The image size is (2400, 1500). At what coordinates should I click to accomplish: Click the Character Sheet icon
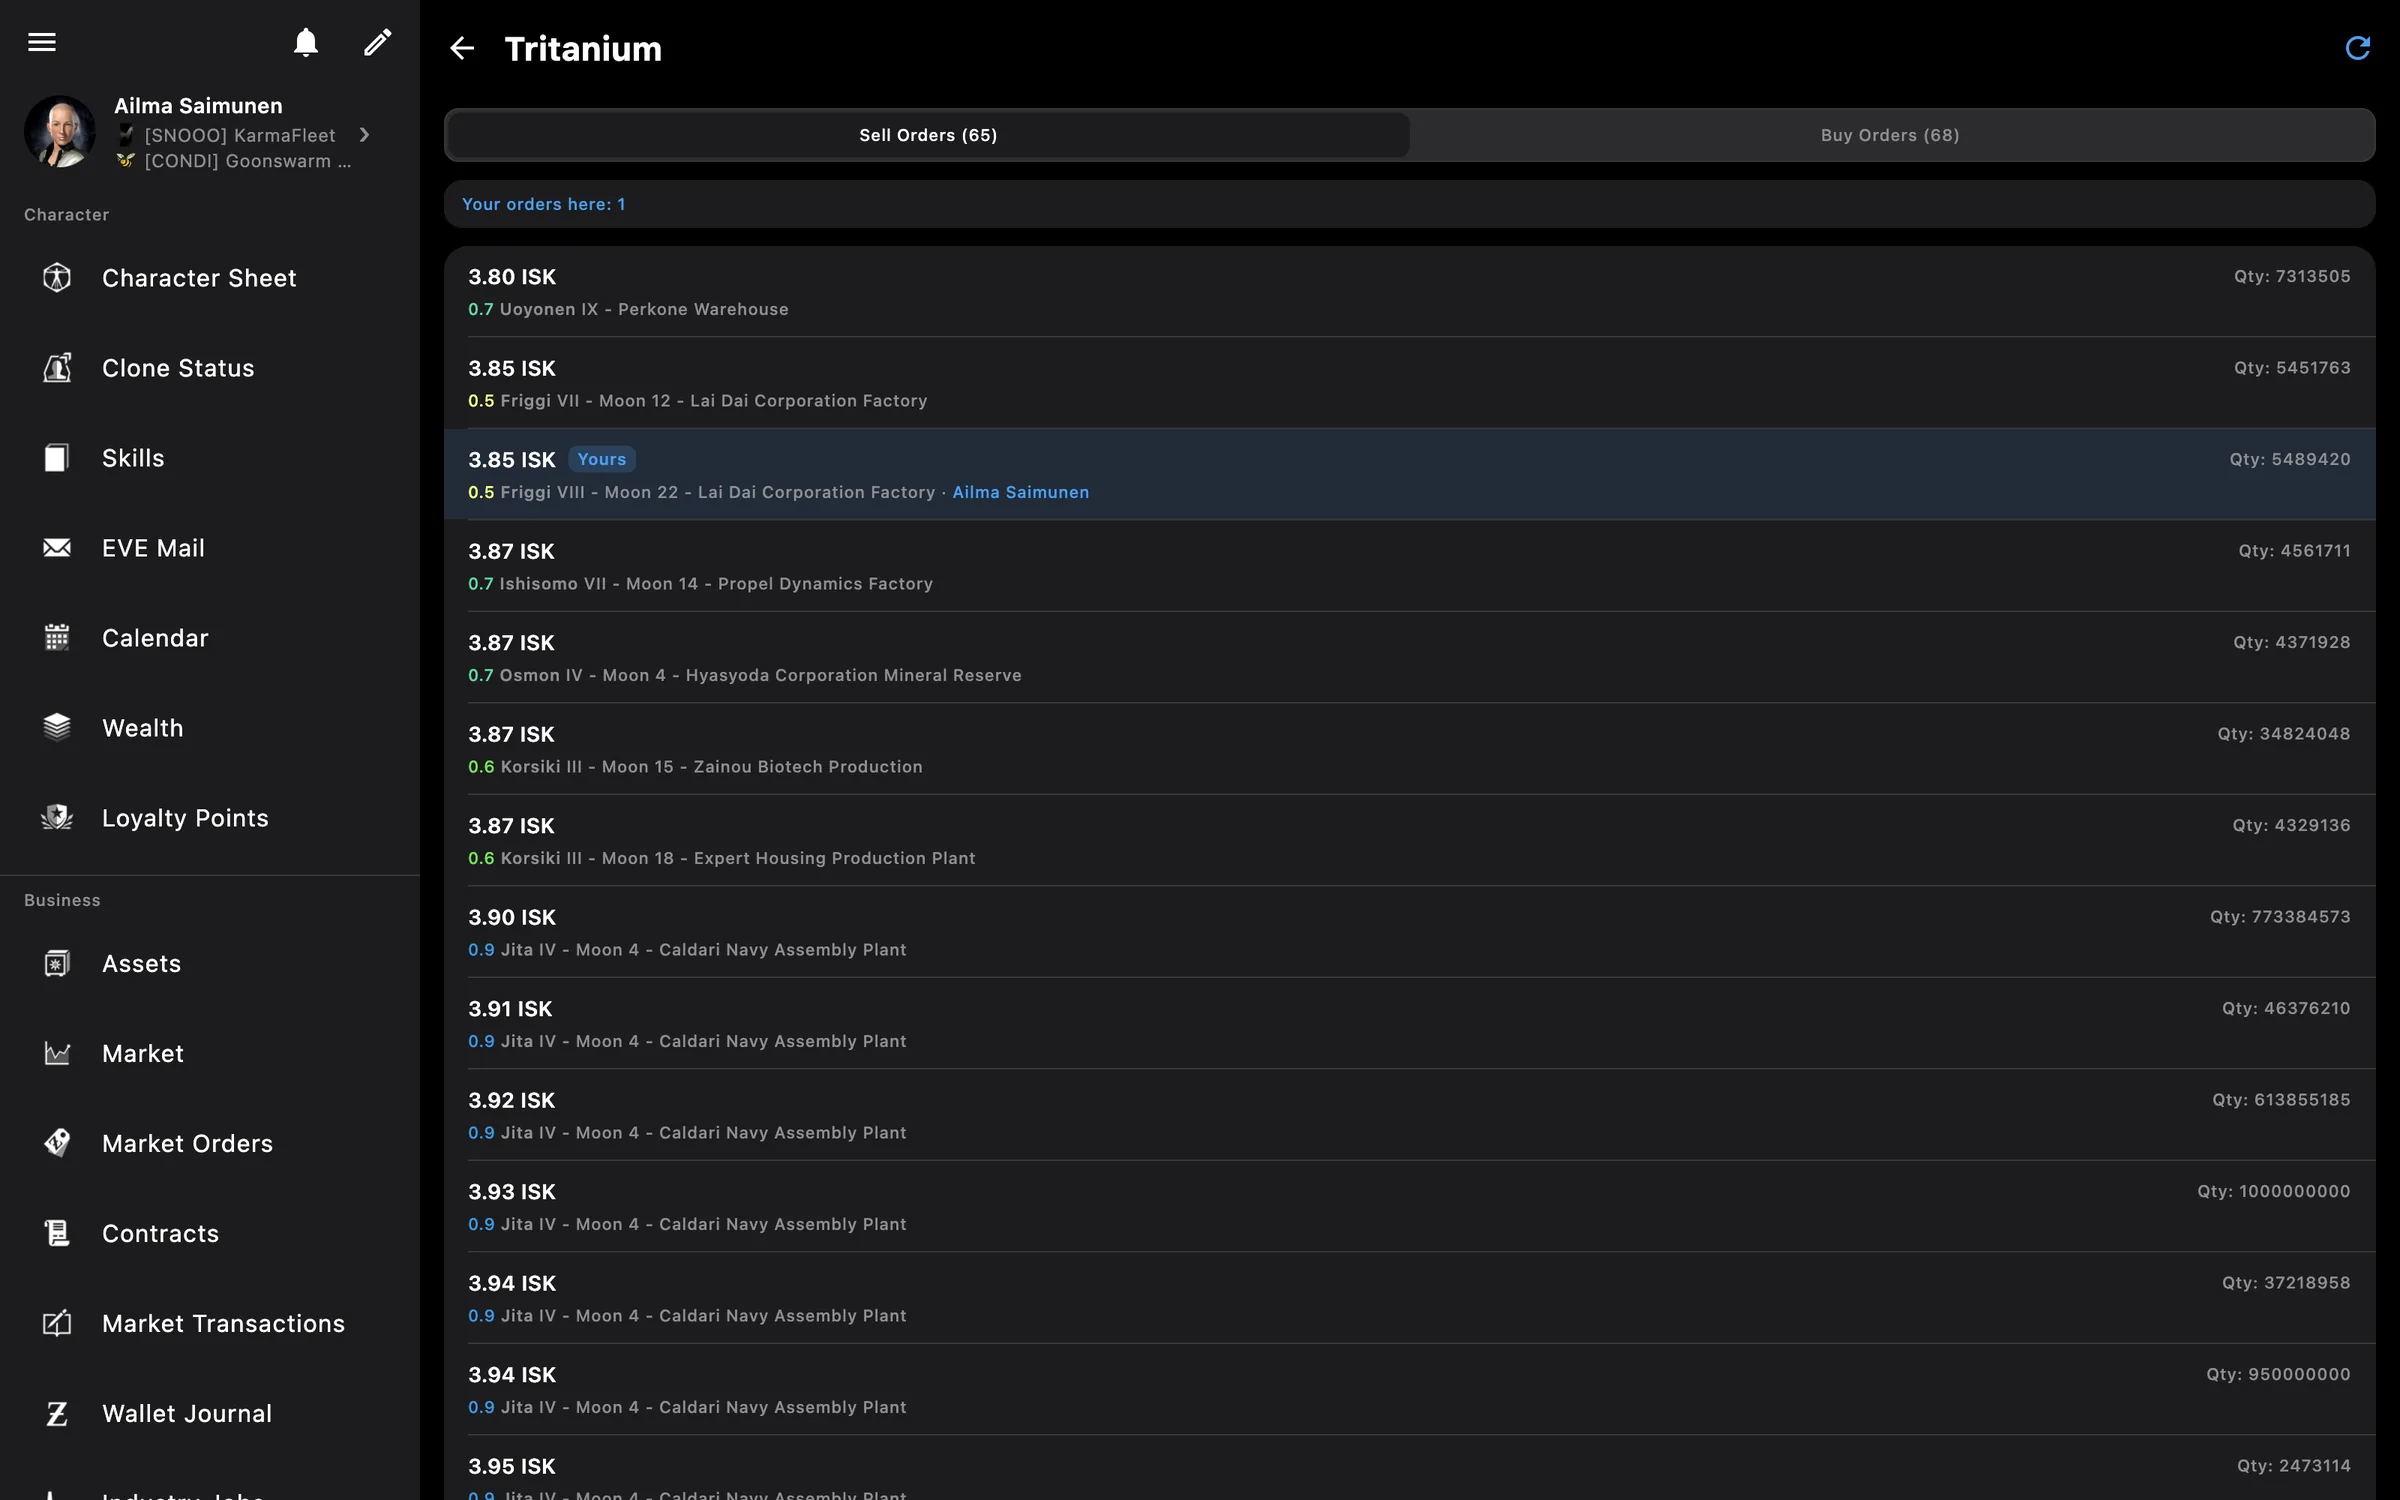point(57,277)
